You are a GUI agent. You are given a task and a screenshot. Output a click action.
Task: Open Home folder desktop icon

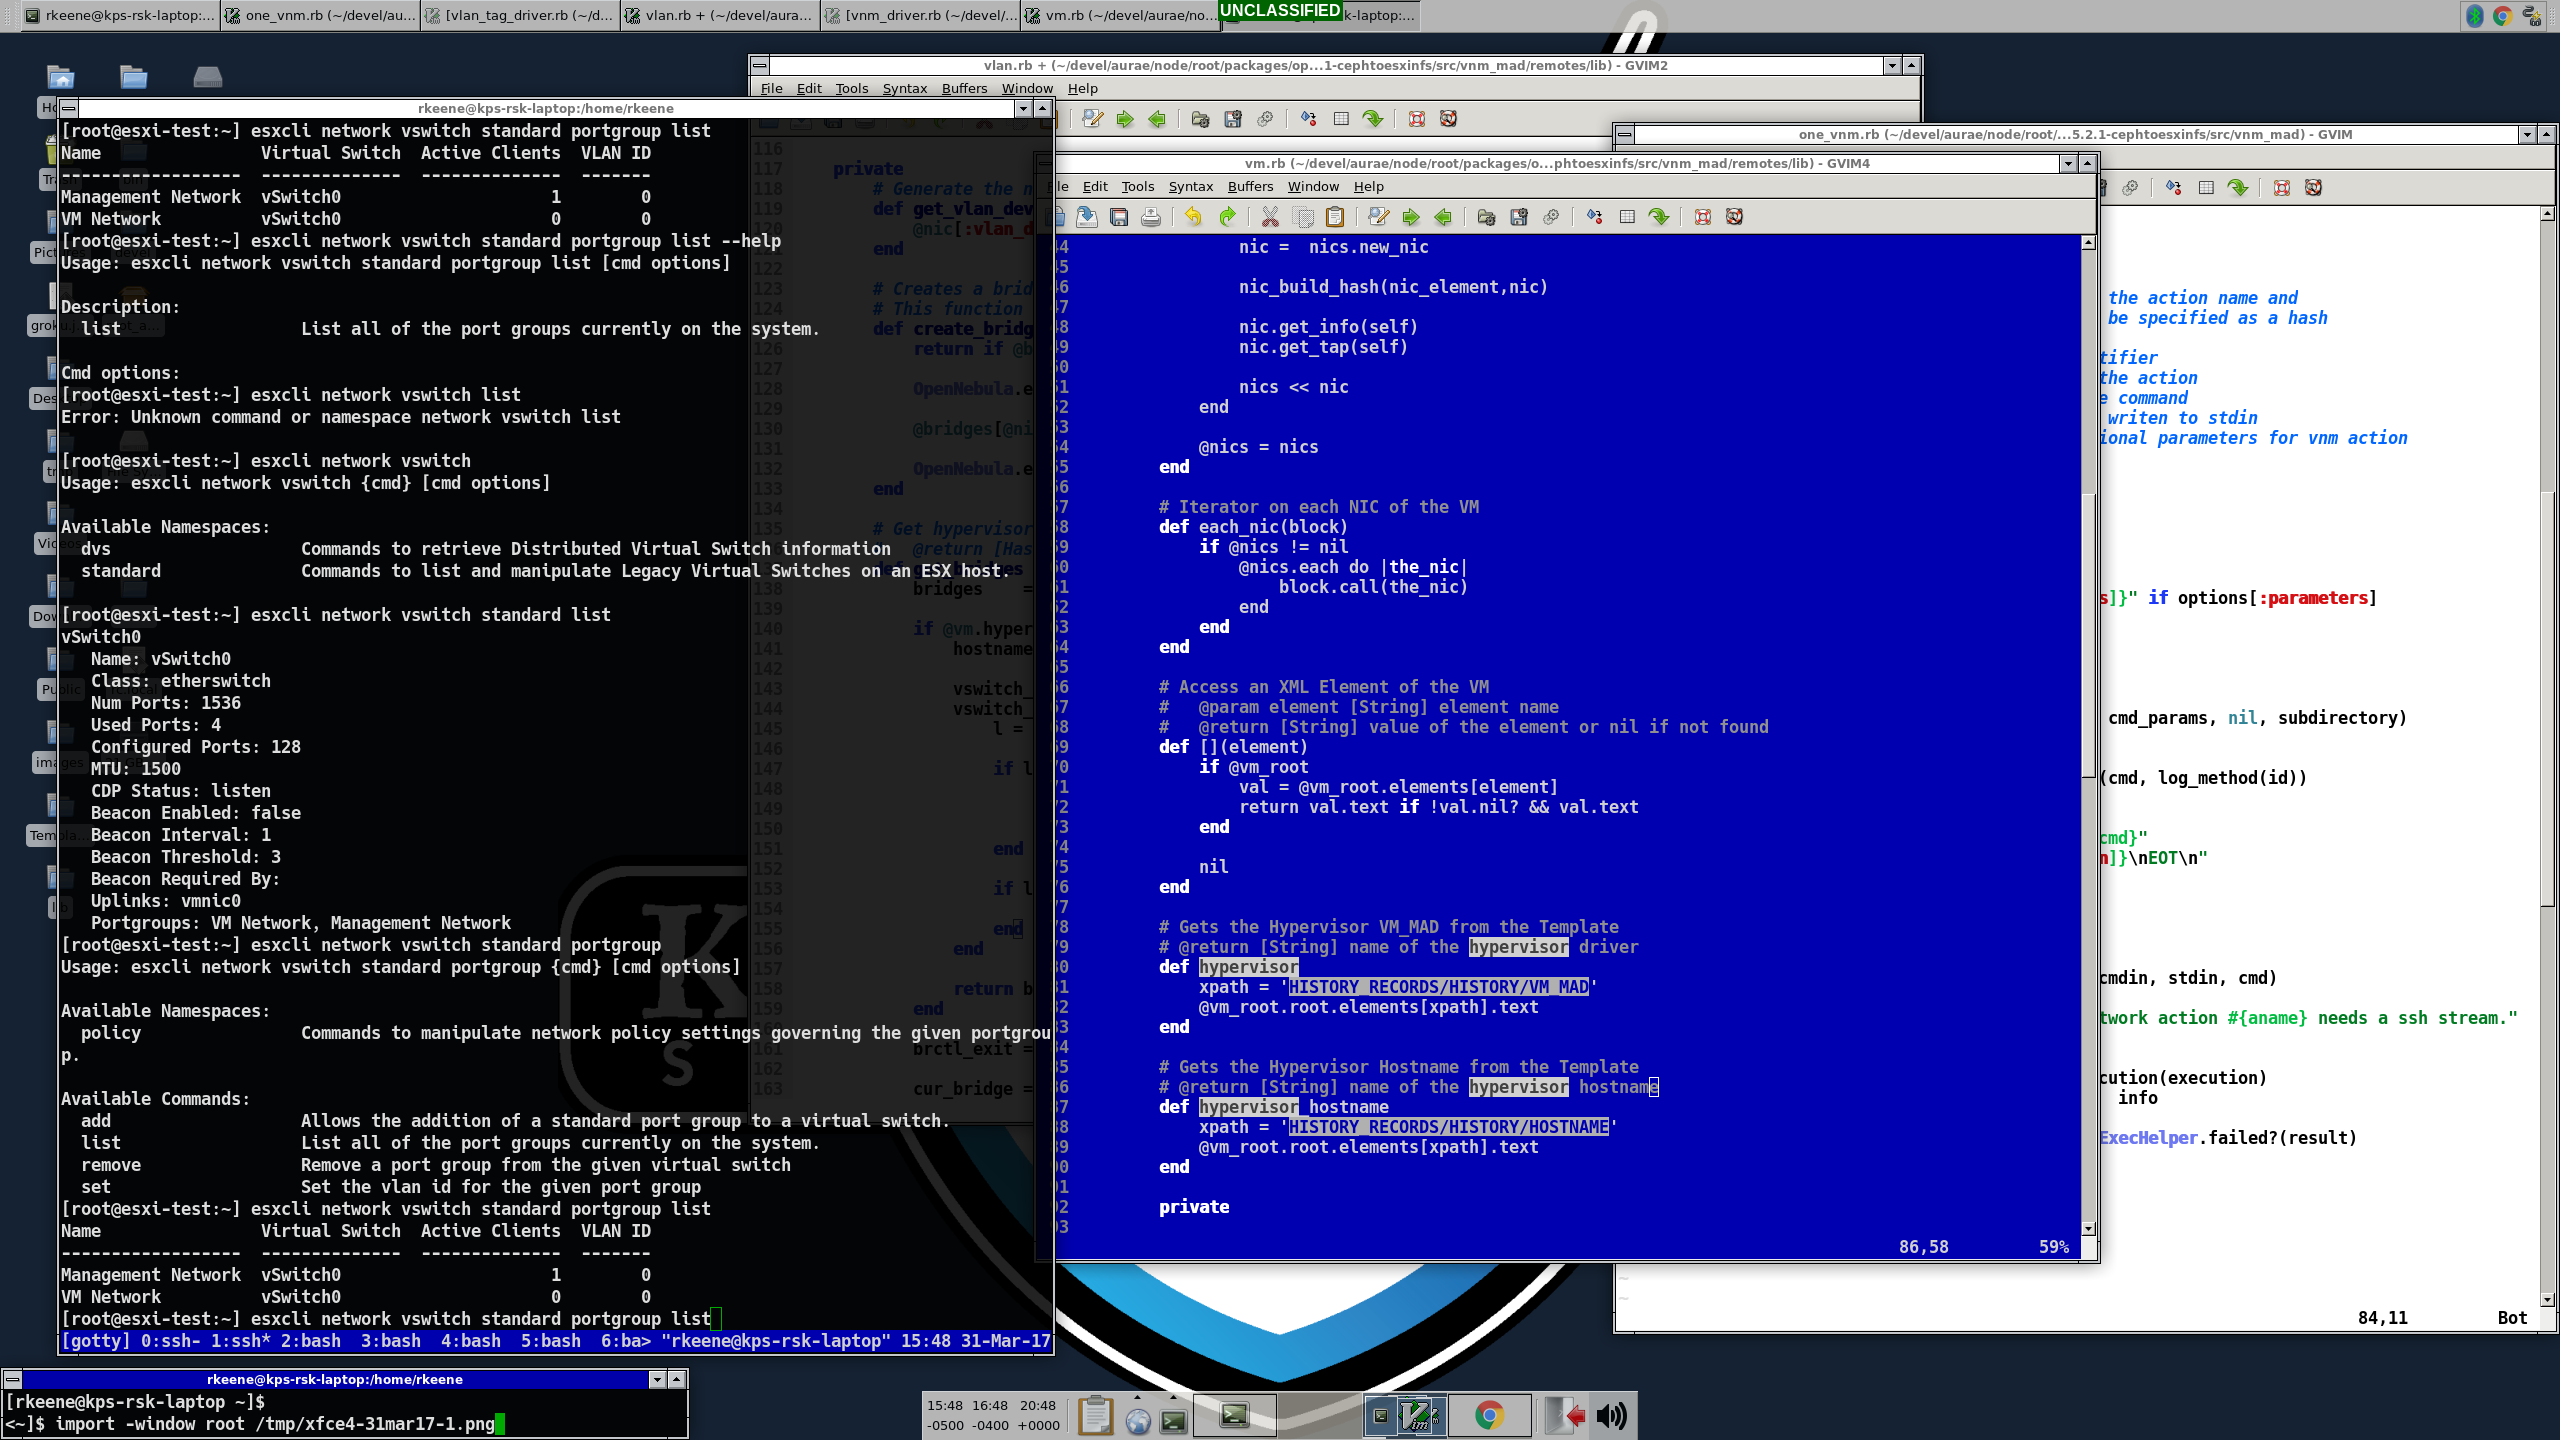[x=61, y=77]
